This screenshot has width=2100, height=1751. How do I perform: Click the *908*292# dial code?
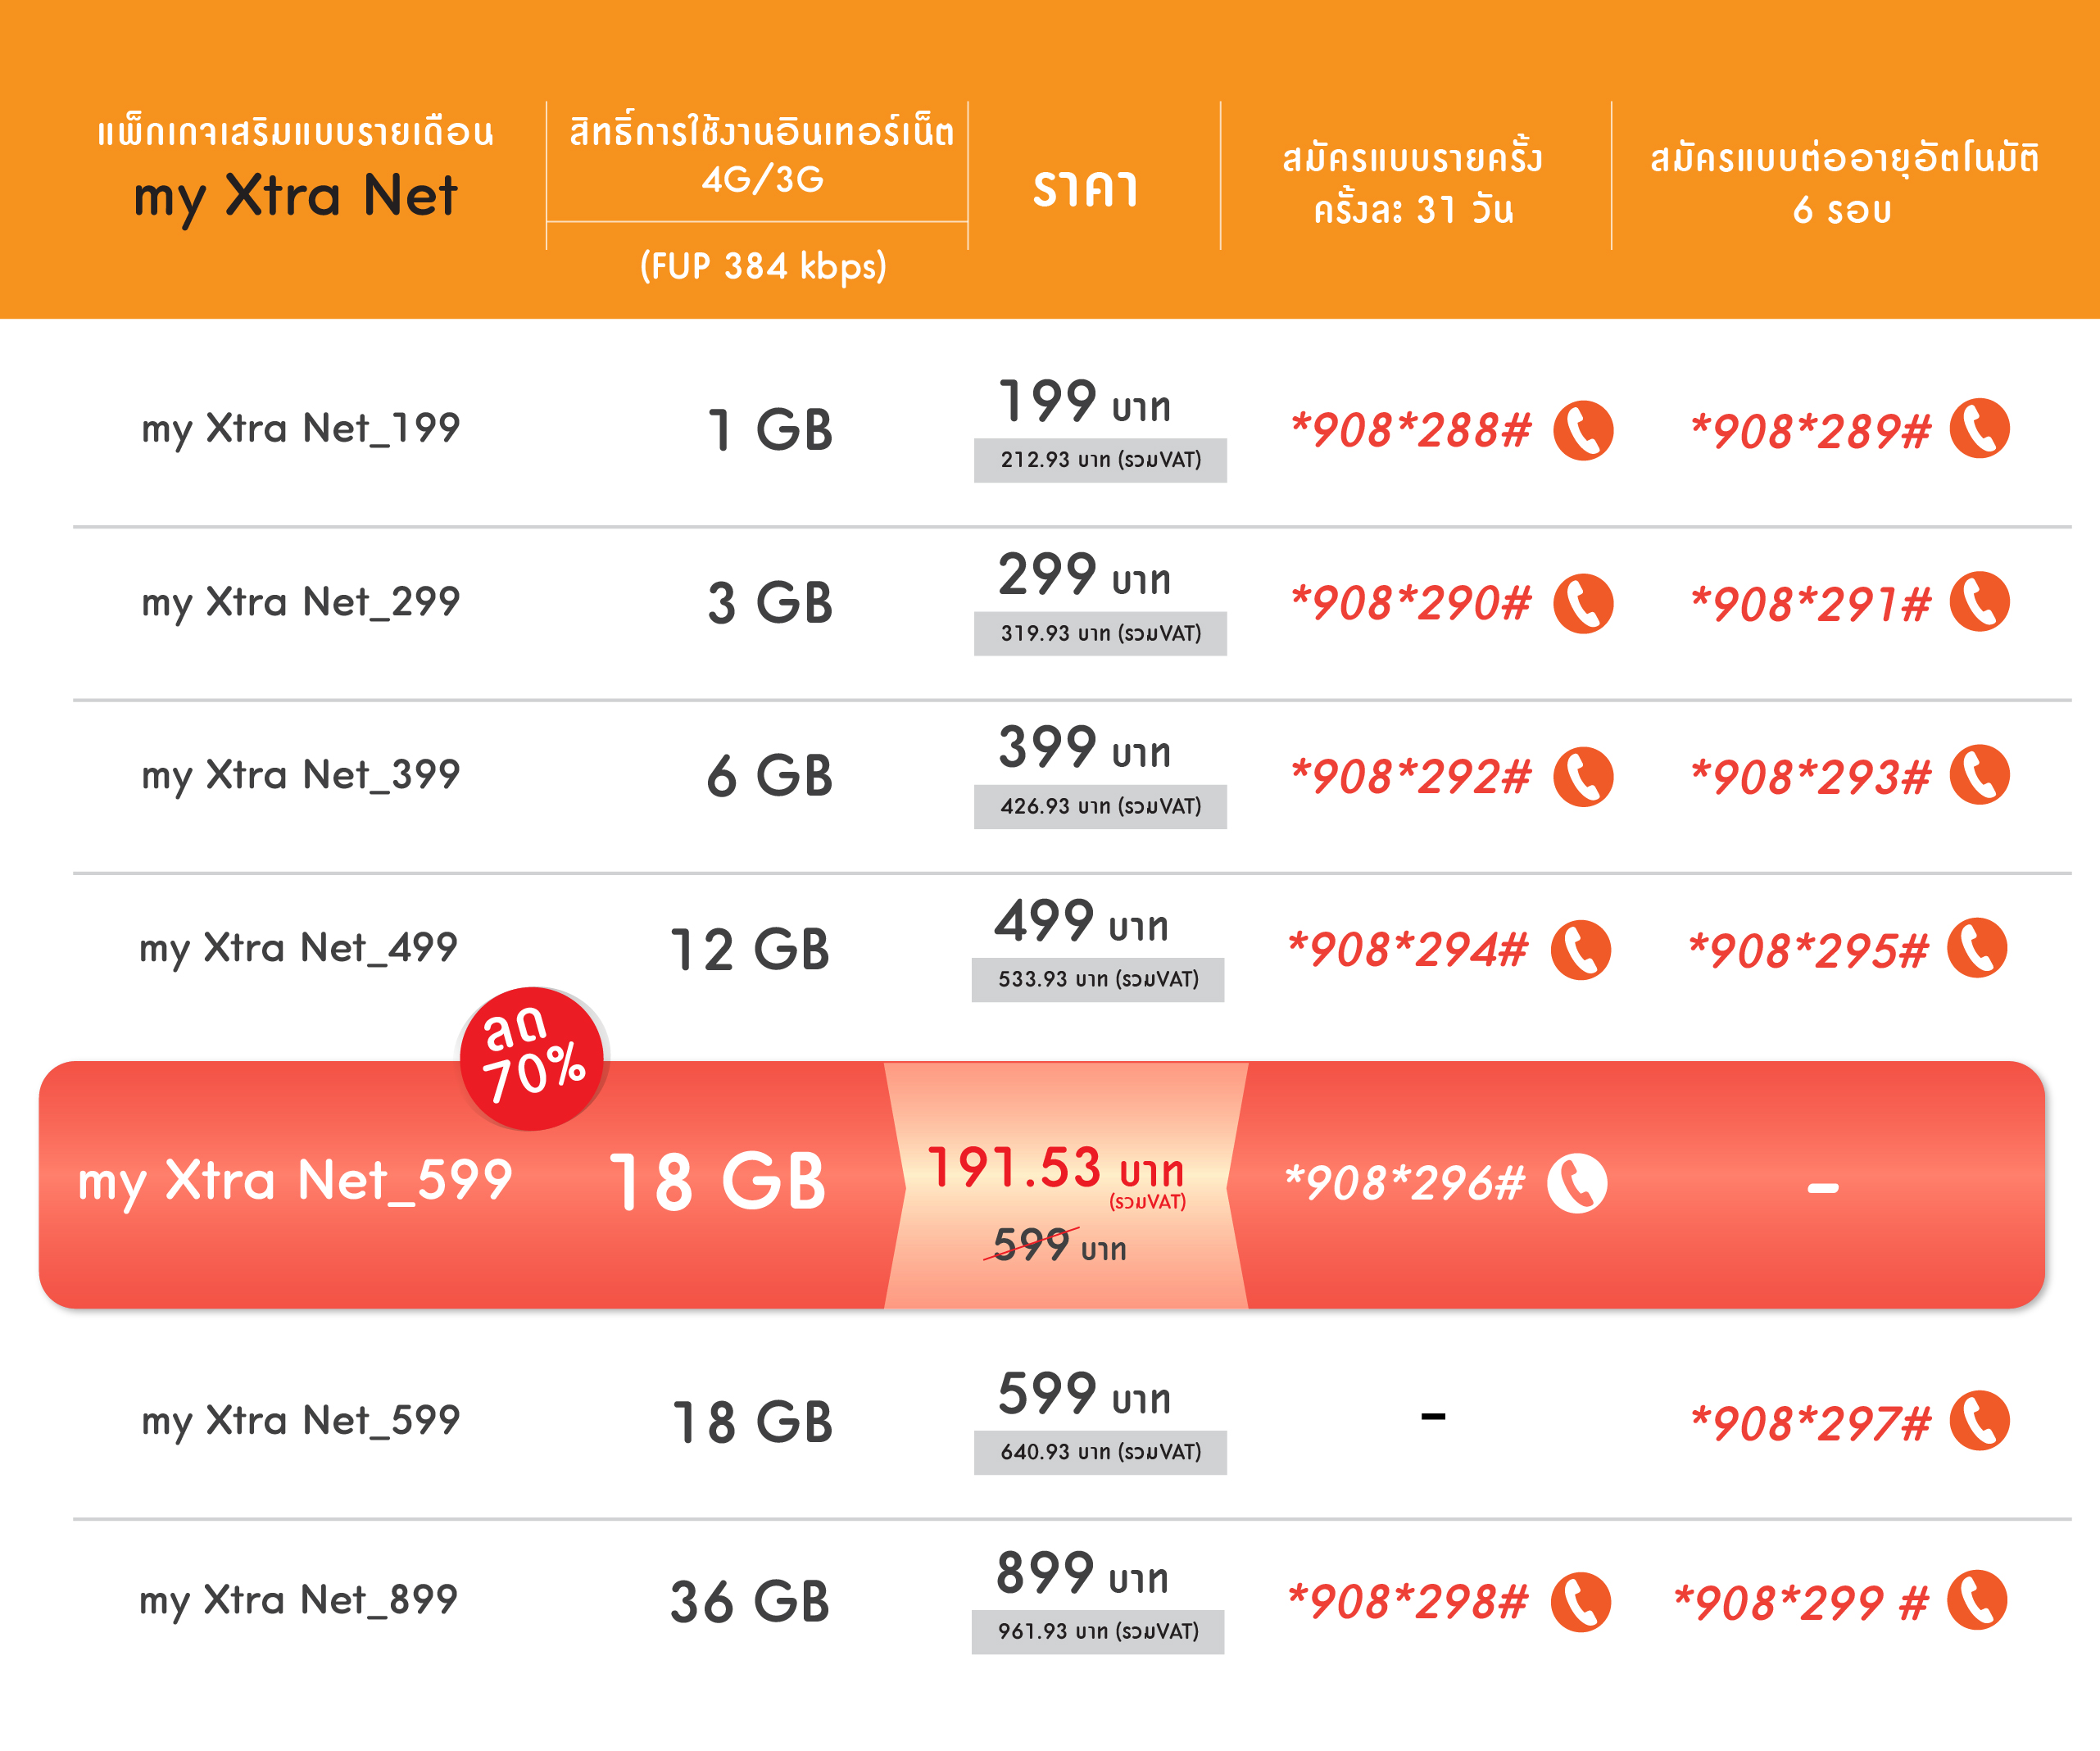tap(1411, 777)
